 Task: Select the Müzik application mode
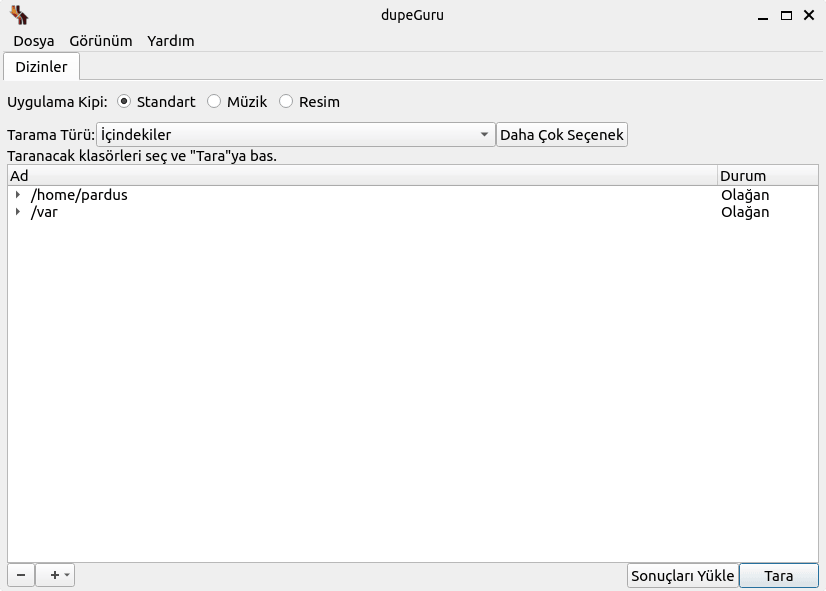(214, 102)
